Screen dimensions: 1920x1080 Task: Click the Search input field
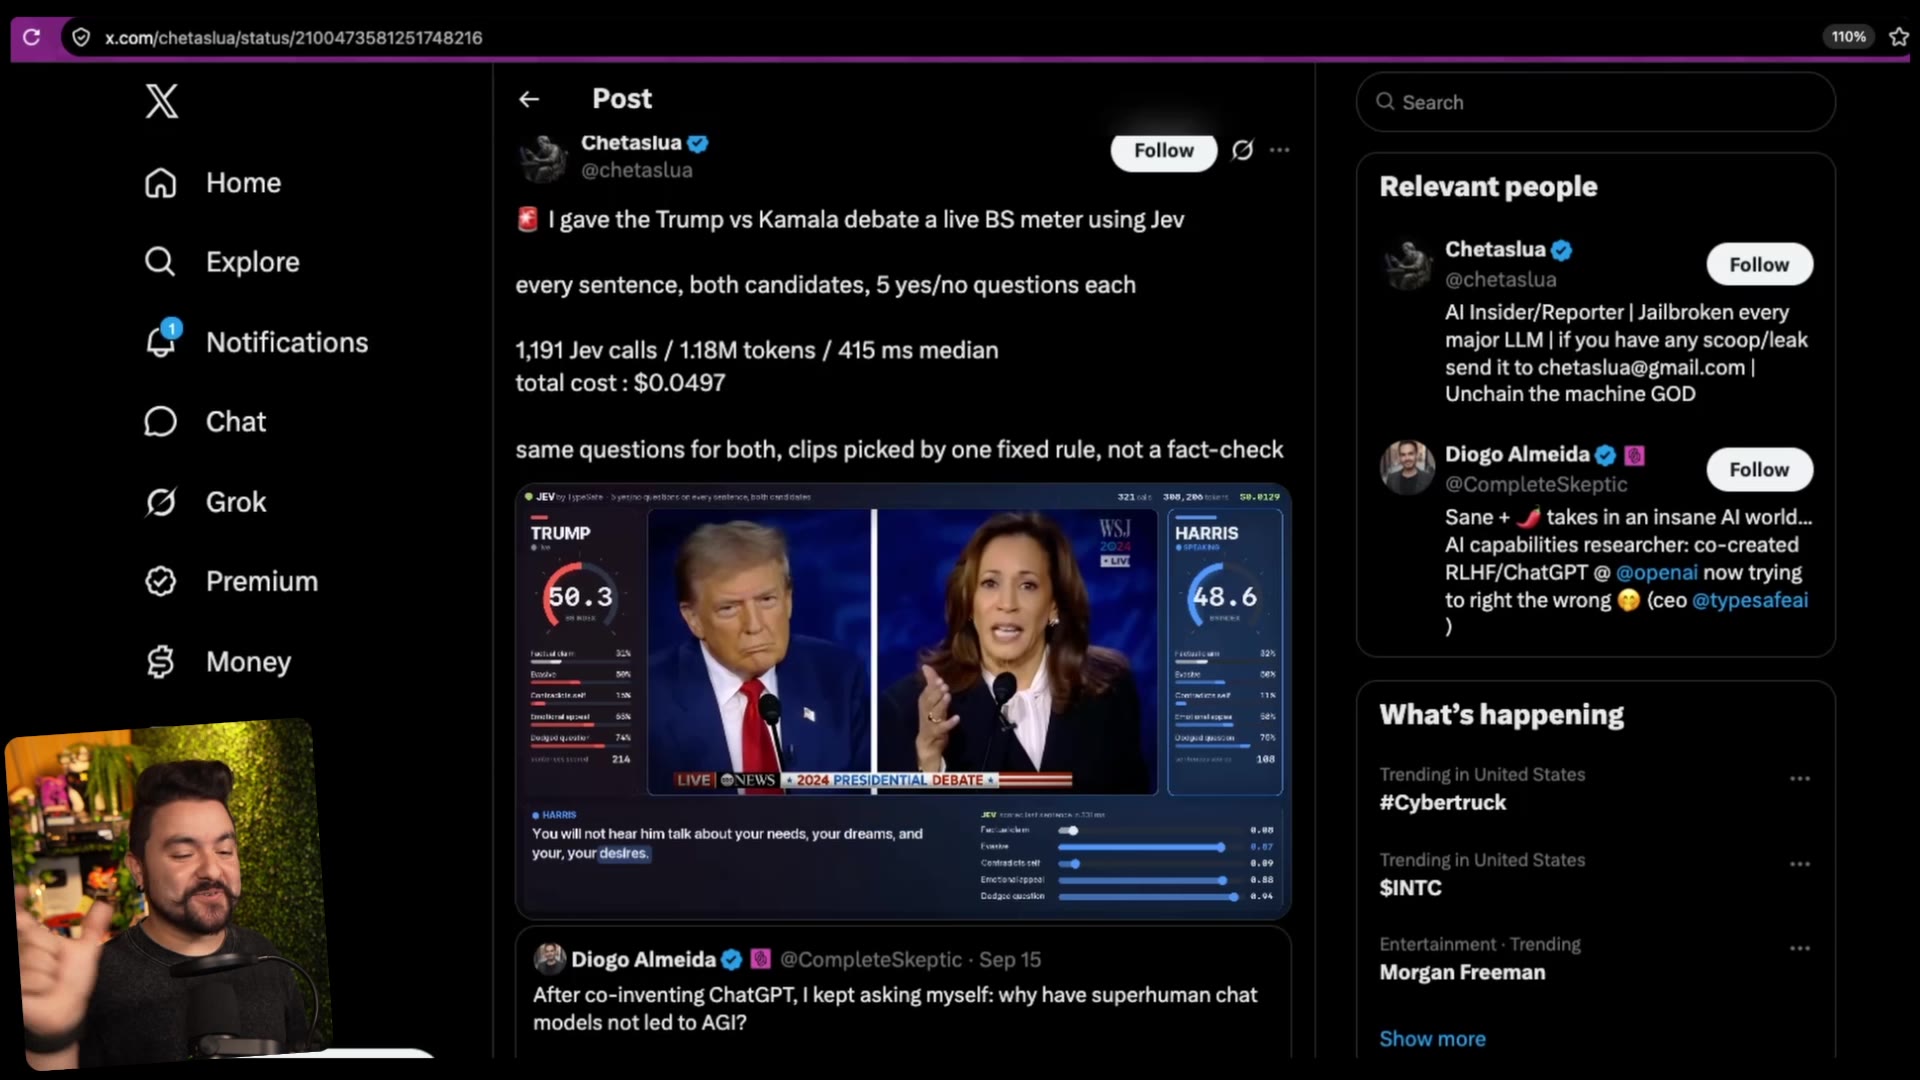pos(1595,102)
